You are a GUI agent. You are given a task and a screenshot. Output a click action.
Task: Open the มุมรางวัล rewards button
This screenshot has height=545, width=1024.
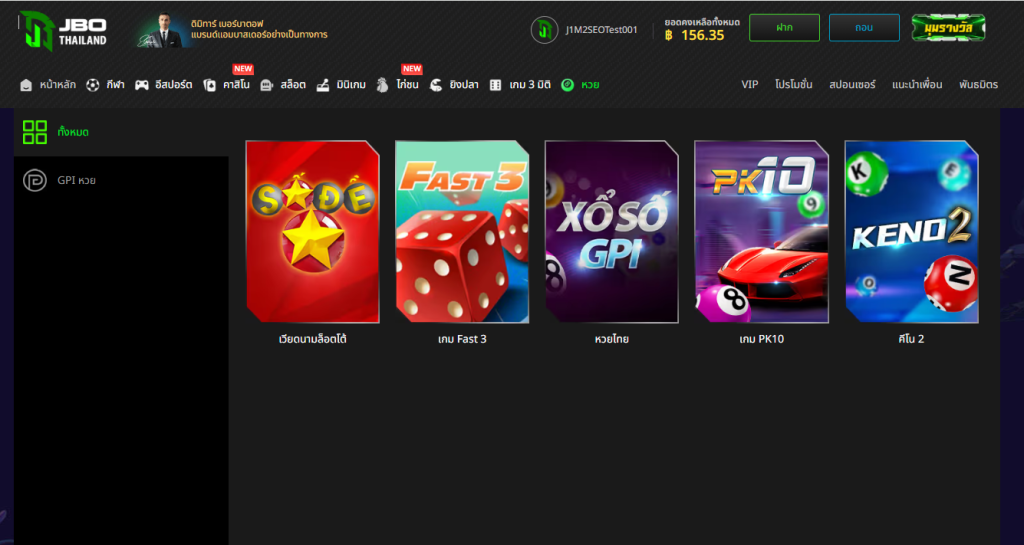tap(948, 28)
